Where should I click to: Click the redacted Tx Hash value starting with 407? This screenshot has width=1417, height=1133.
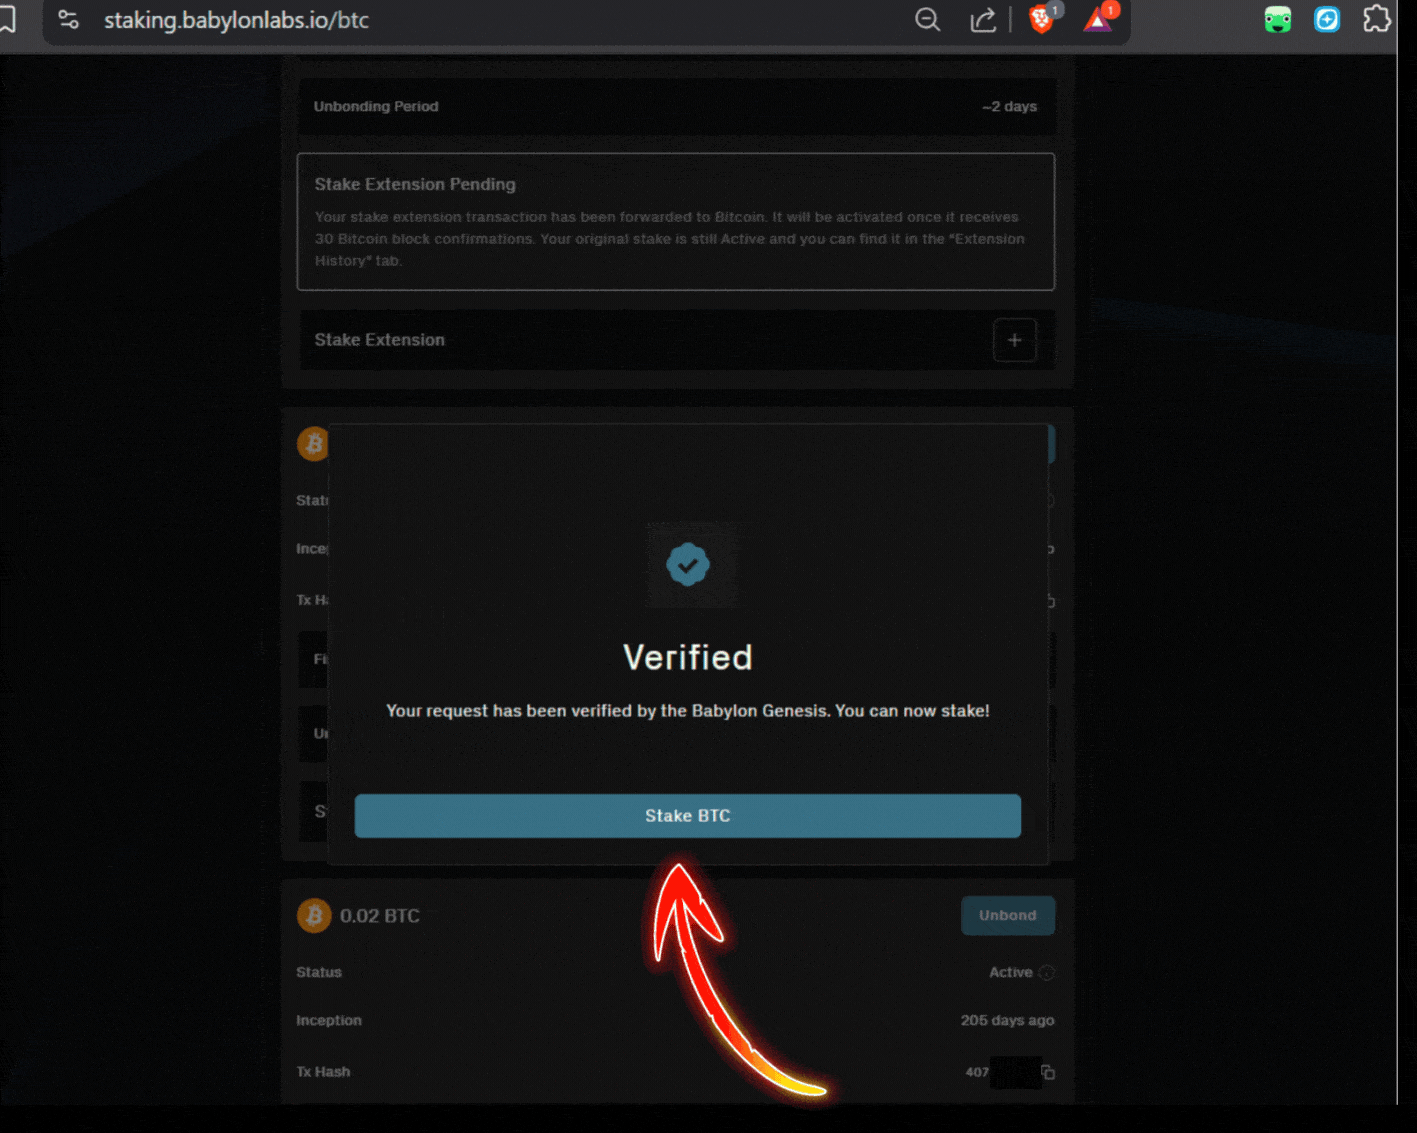click(x=1015, y=1072)
